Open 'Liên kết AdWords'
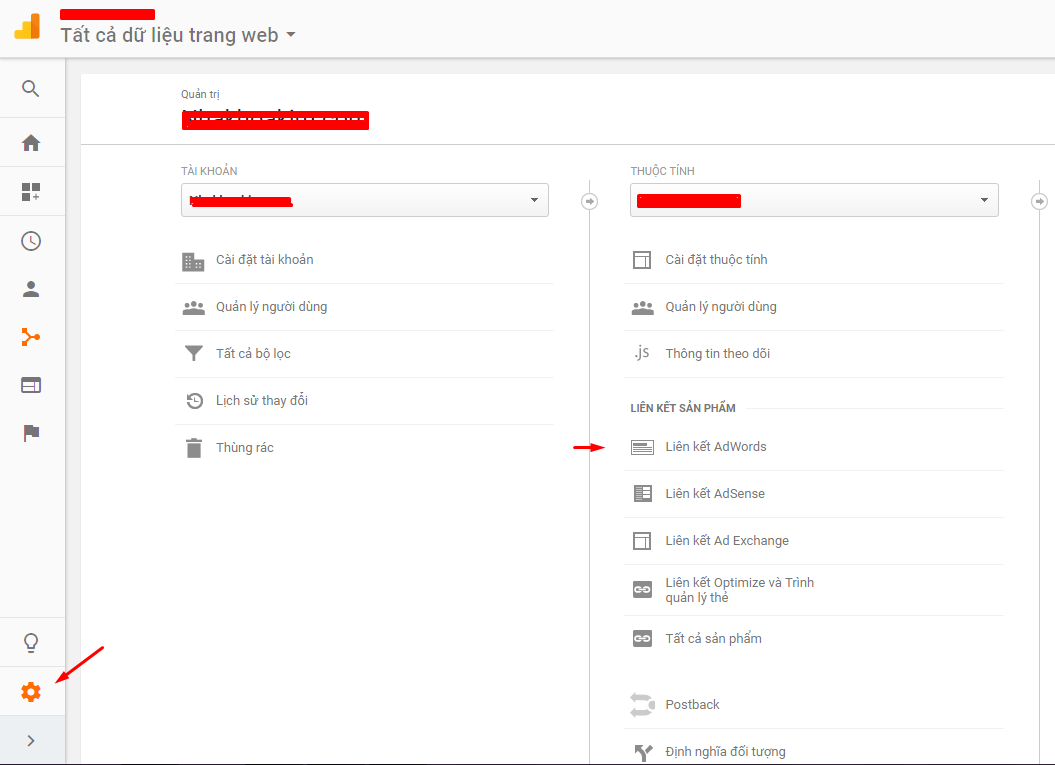Screen dimensions: 1055x765 point(716,447)
